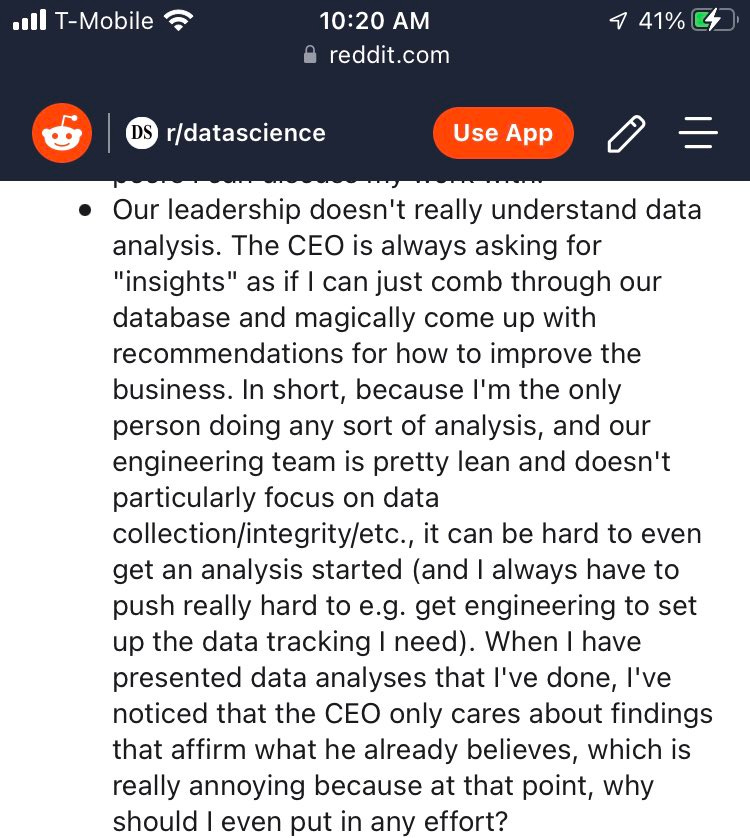This screenshot has width=750, height=838.
Task: Select the DS subreddit avatar
Action: point(140,132)
